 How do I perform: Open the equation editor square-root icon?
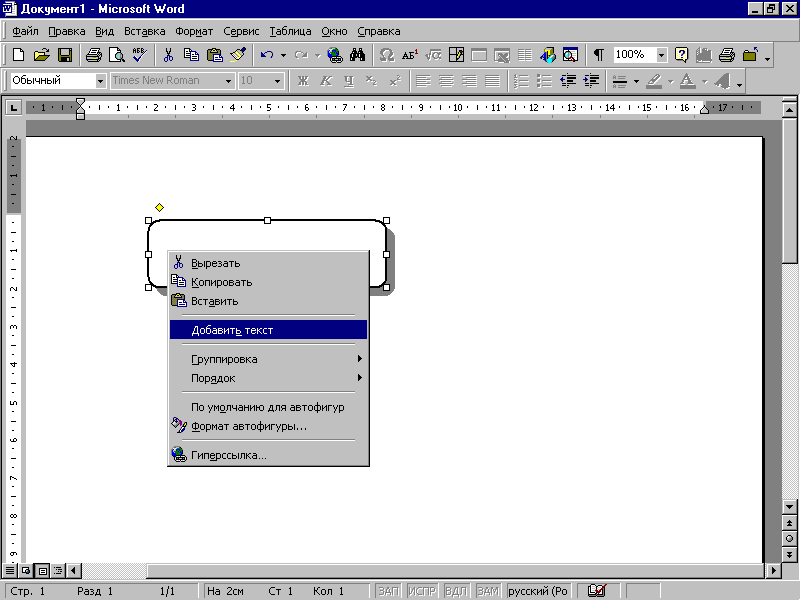(433, 55)
